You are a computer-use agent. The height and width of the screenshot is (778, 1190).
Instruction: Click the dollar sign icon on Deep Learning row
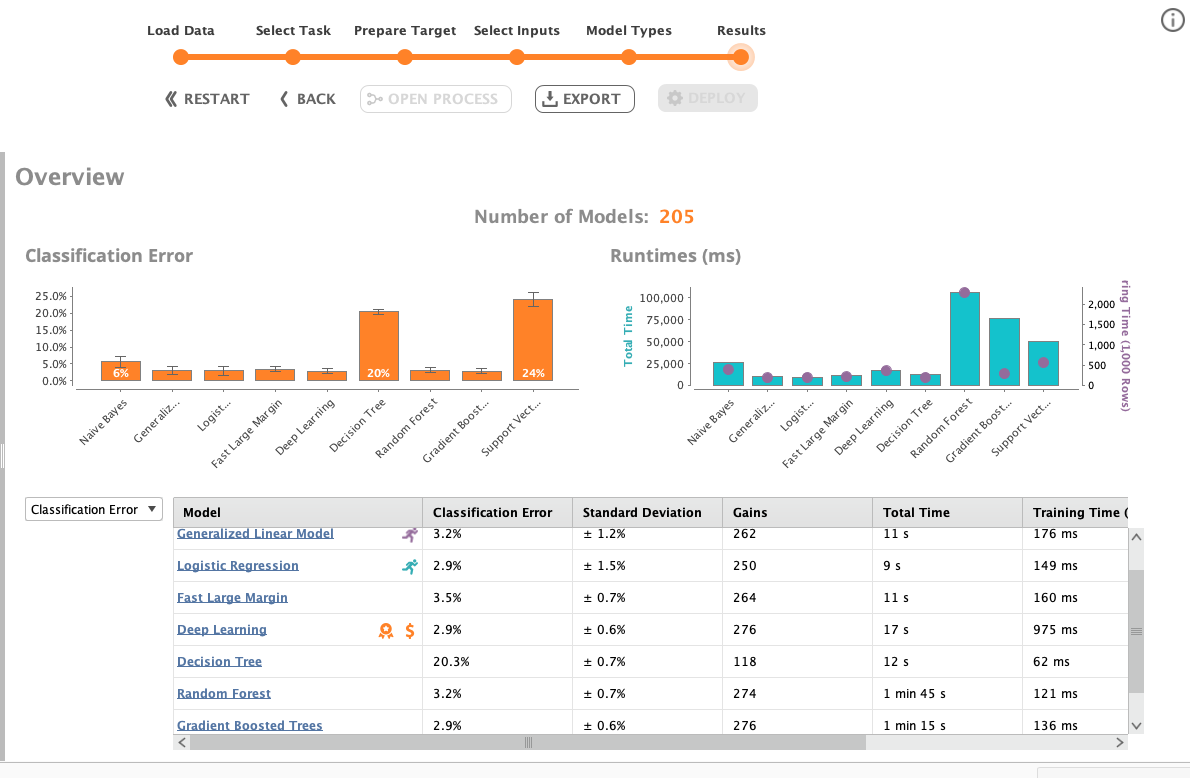pos(410,630)
